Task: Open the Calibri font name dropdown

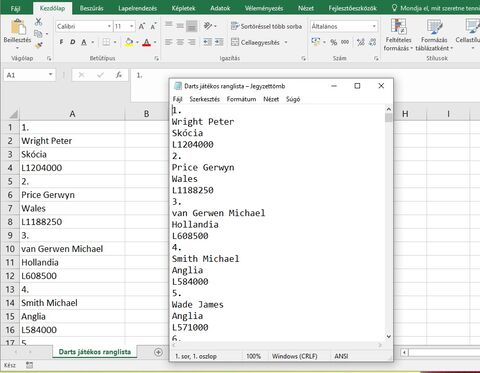Action: [109, 26]
